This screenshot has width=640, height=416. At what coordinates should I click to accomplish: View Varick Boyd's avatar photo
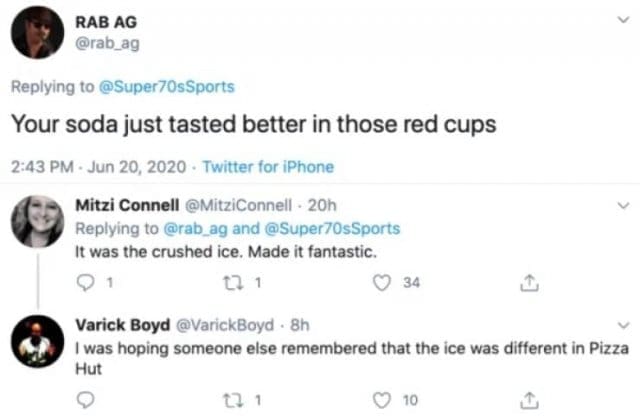coord(38,342)
